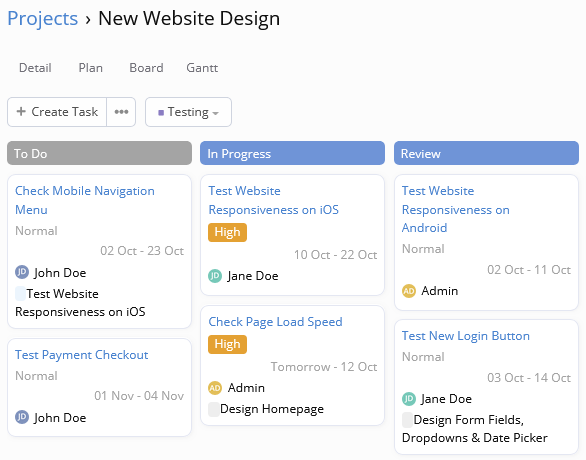Click the Review column header

click(x=486, y=153)
